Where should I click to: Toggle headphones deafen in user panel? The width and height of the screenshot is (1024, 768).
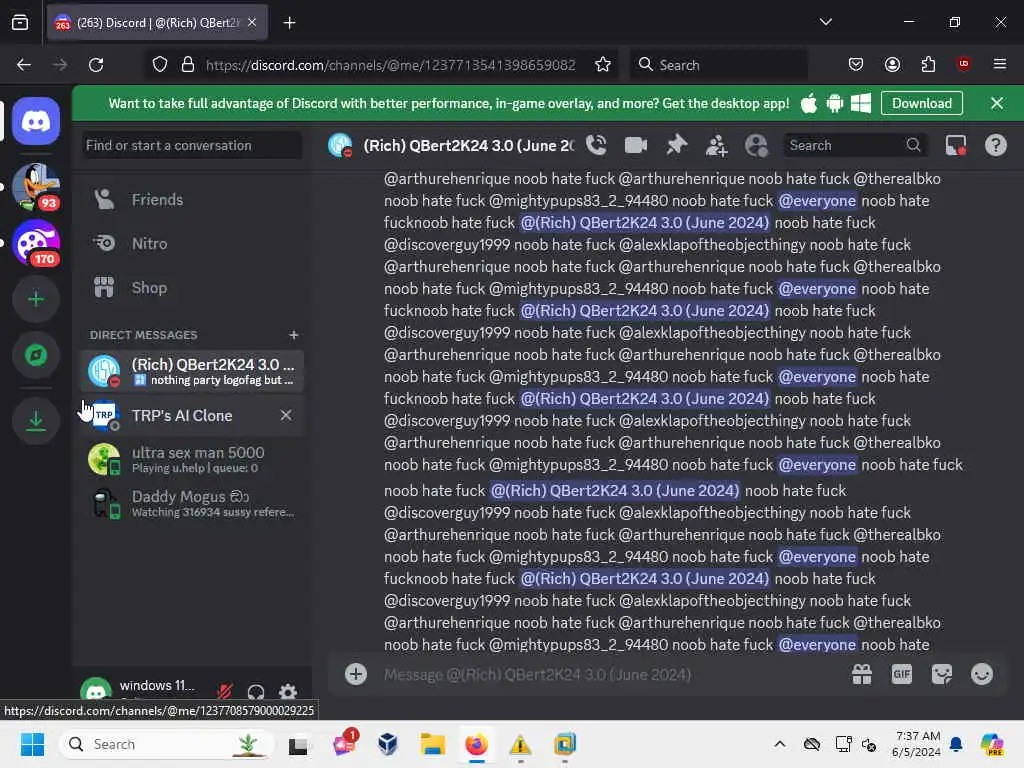(x=256, y=691)
